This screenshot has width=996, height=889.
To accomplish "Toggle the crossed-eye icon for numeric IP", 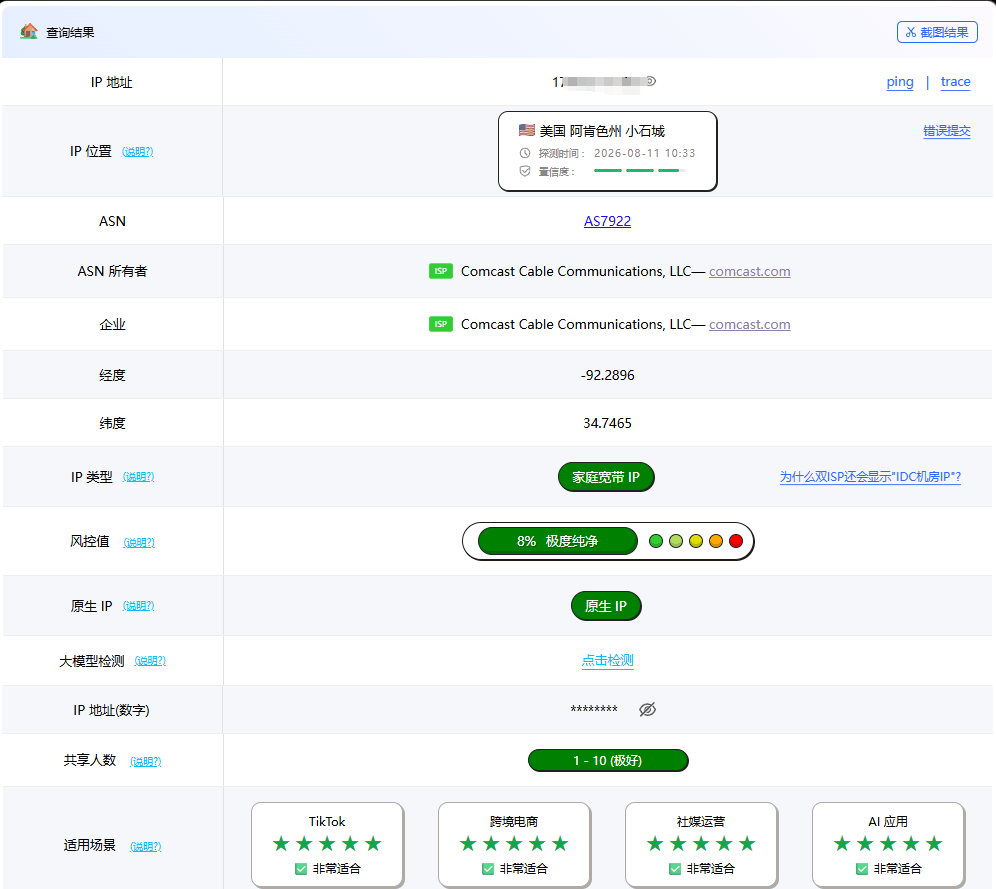I will click(647, 709).
